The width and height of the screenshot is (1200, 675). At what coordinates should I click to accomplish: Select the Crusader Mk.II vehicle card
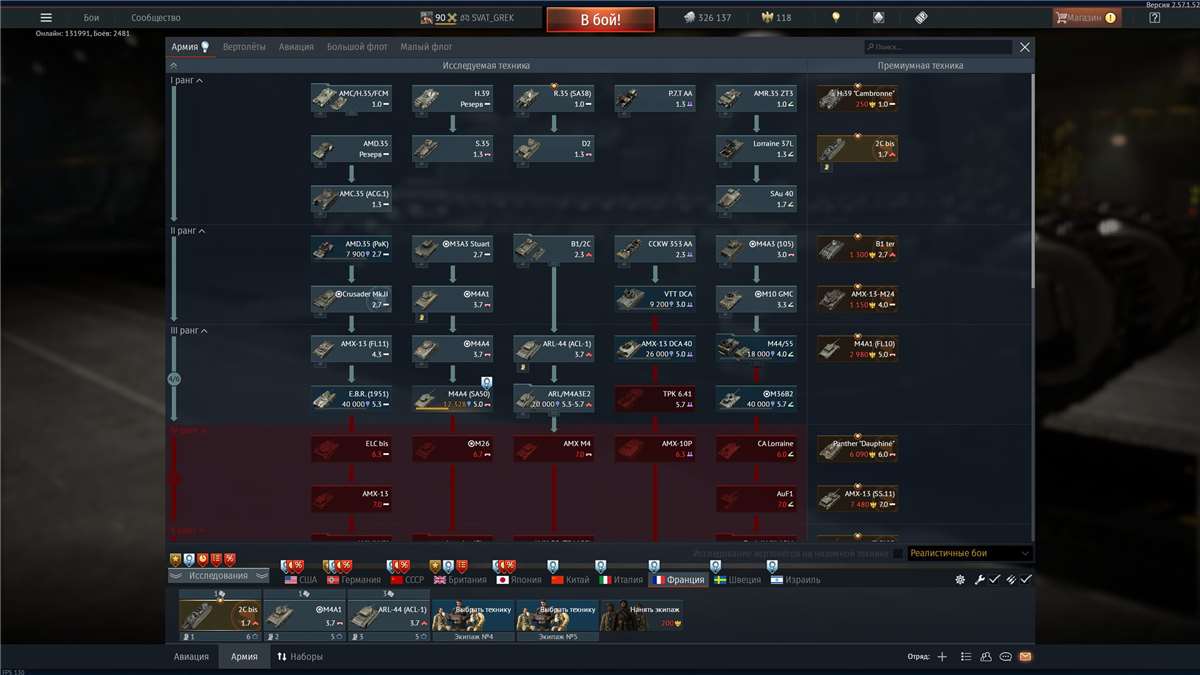[351, 299]
